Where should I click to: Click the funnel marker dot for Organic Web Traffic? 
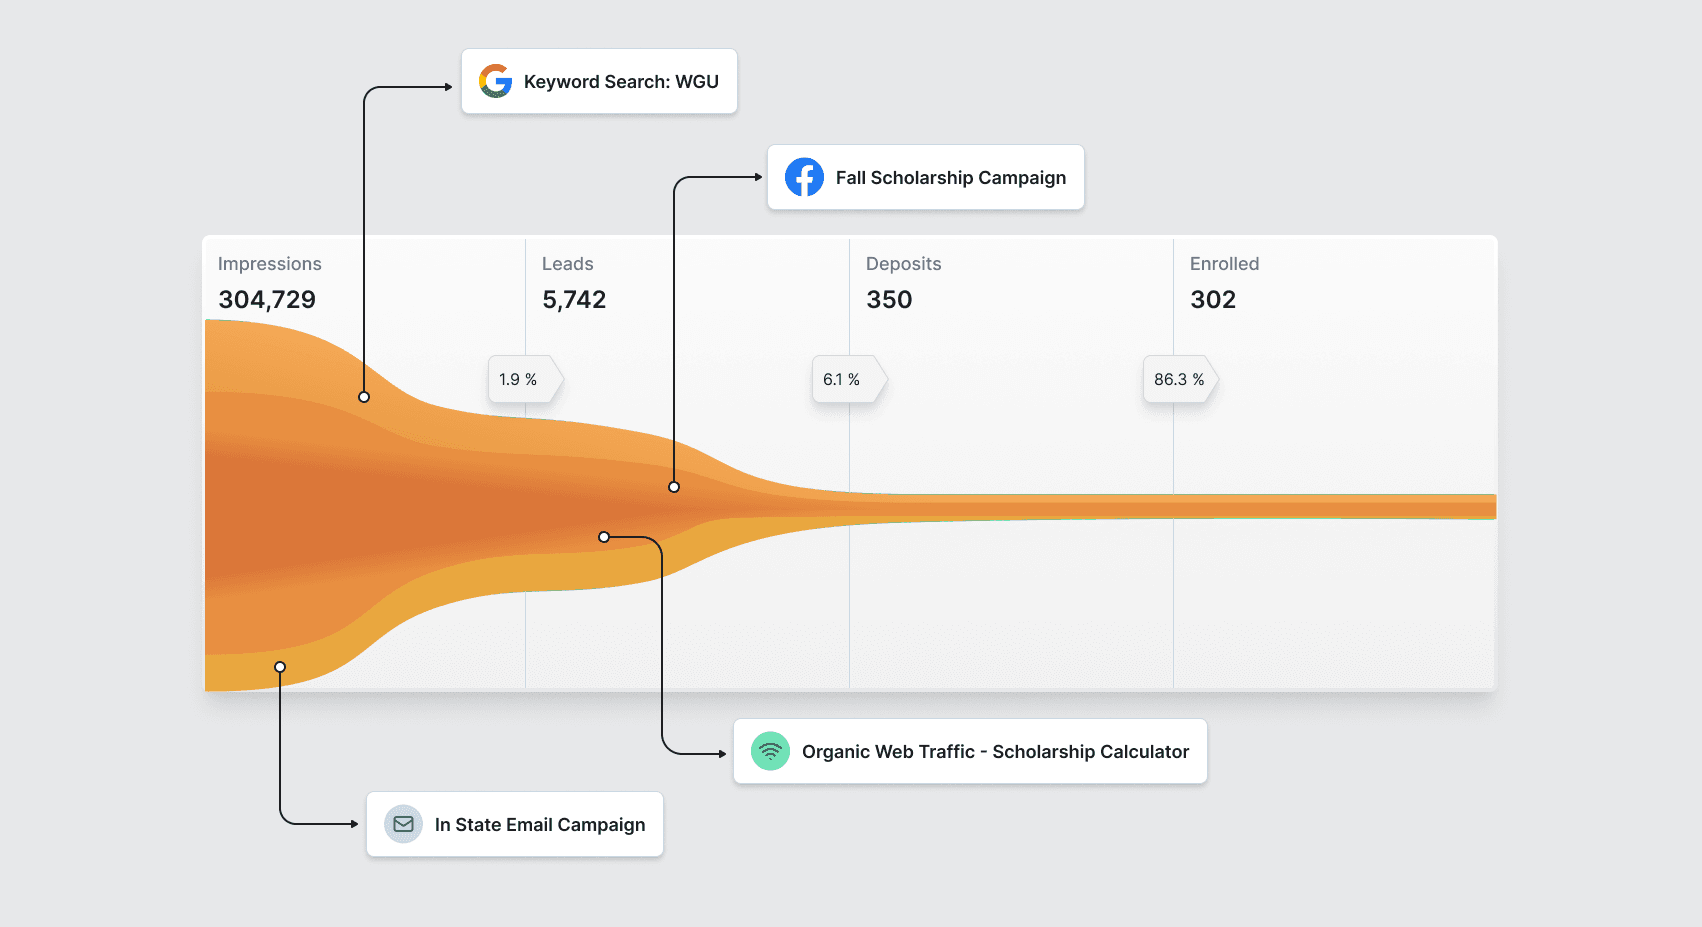tap(604, 537)
